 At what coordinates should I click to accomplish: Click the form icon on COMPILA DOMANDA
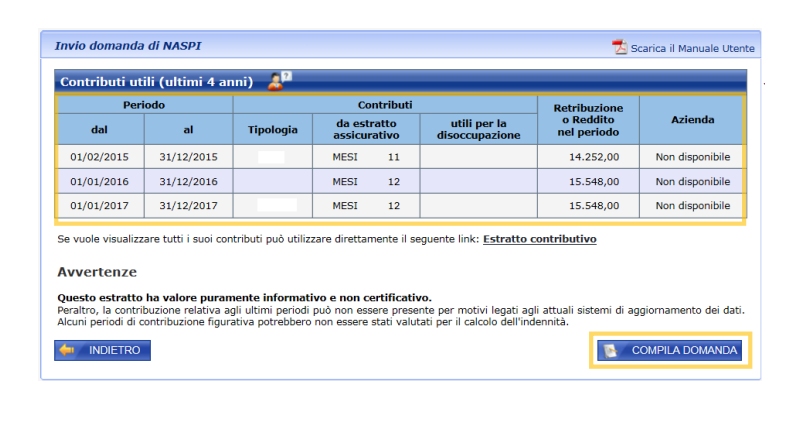[610, 351]
